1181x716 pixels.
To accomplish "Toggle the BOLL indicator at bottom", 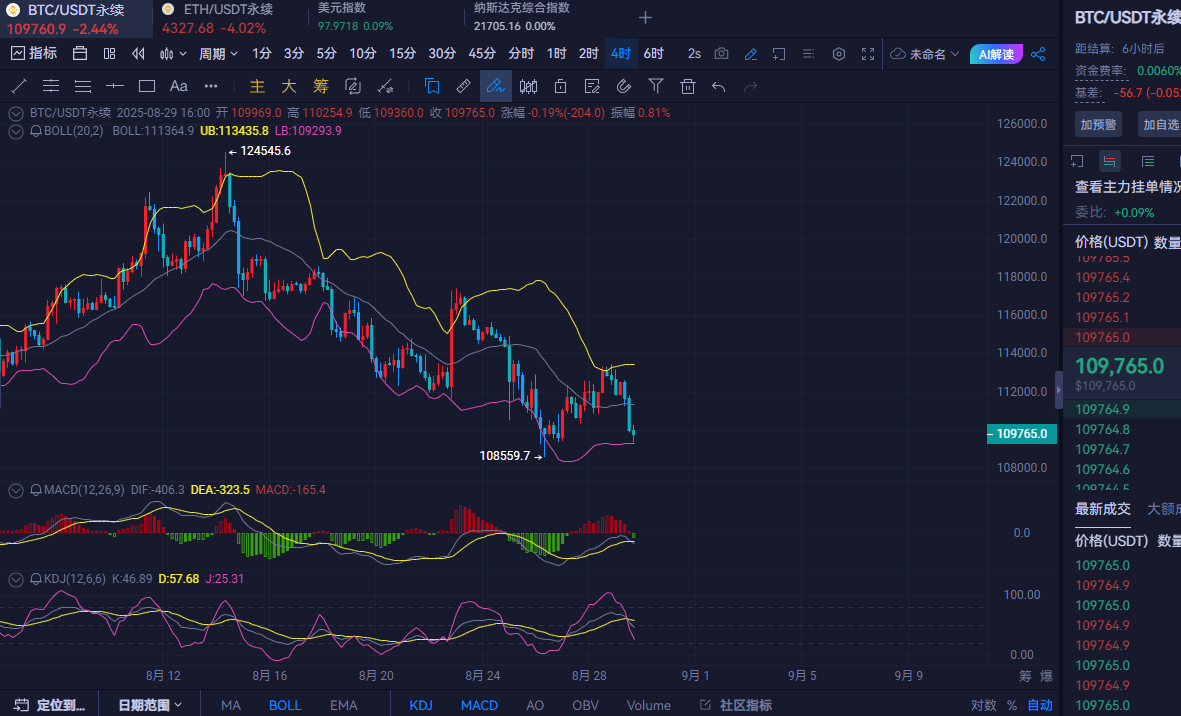I will pos(285,705).
